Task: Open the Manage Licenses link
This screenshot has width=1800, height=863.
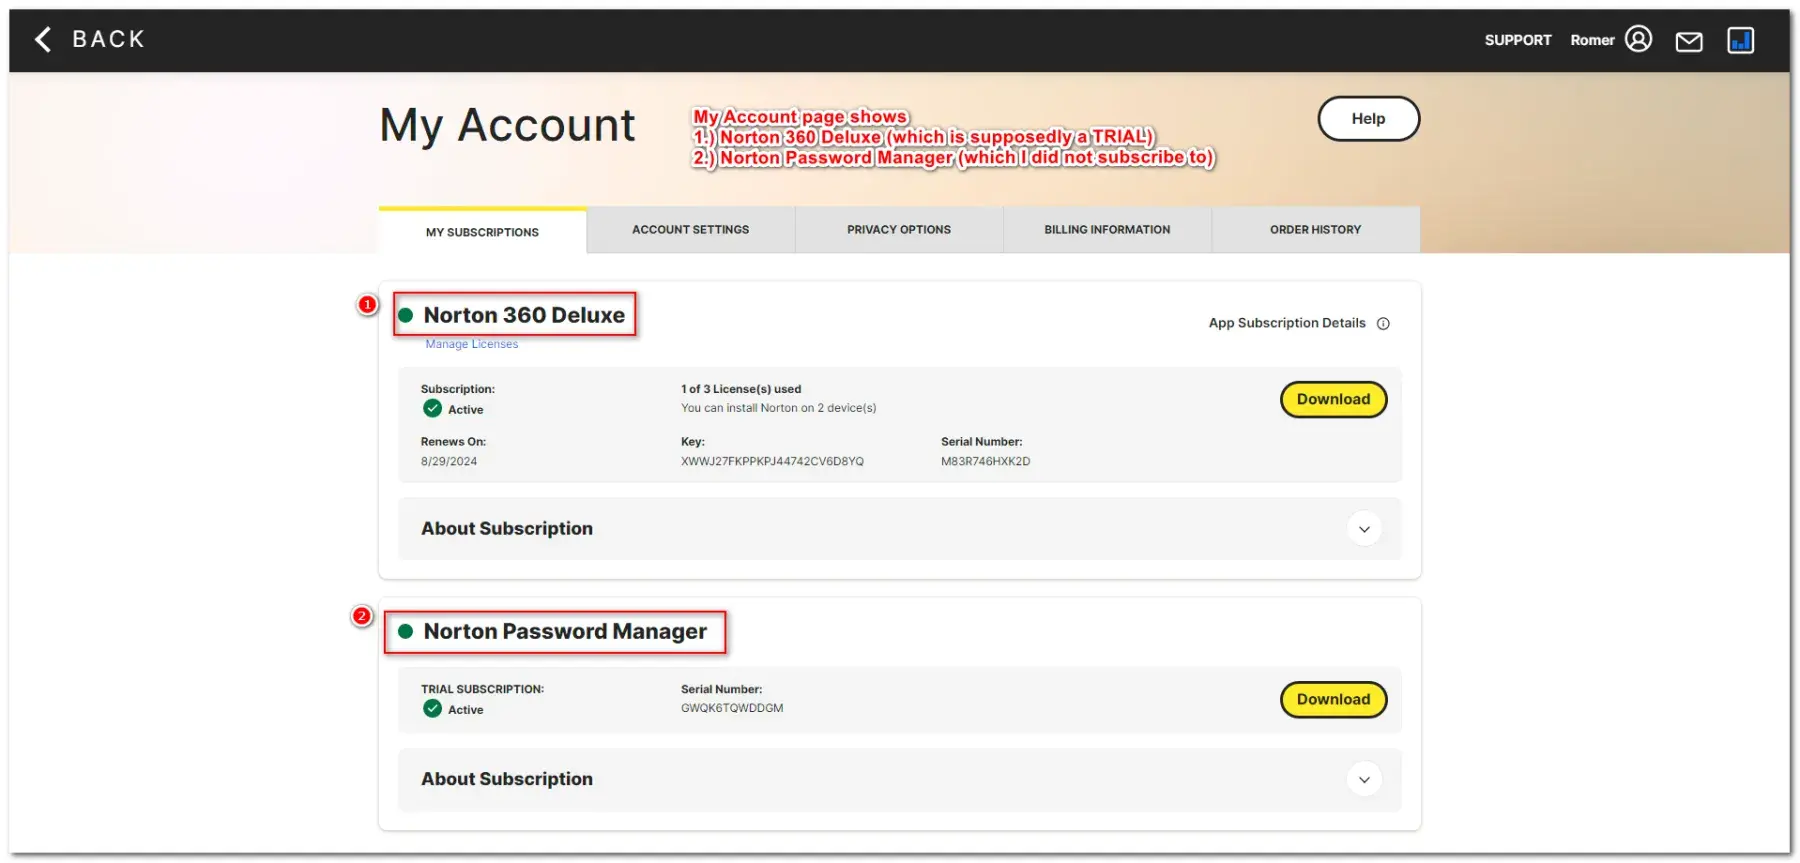Action: click(x=472, y=344)
